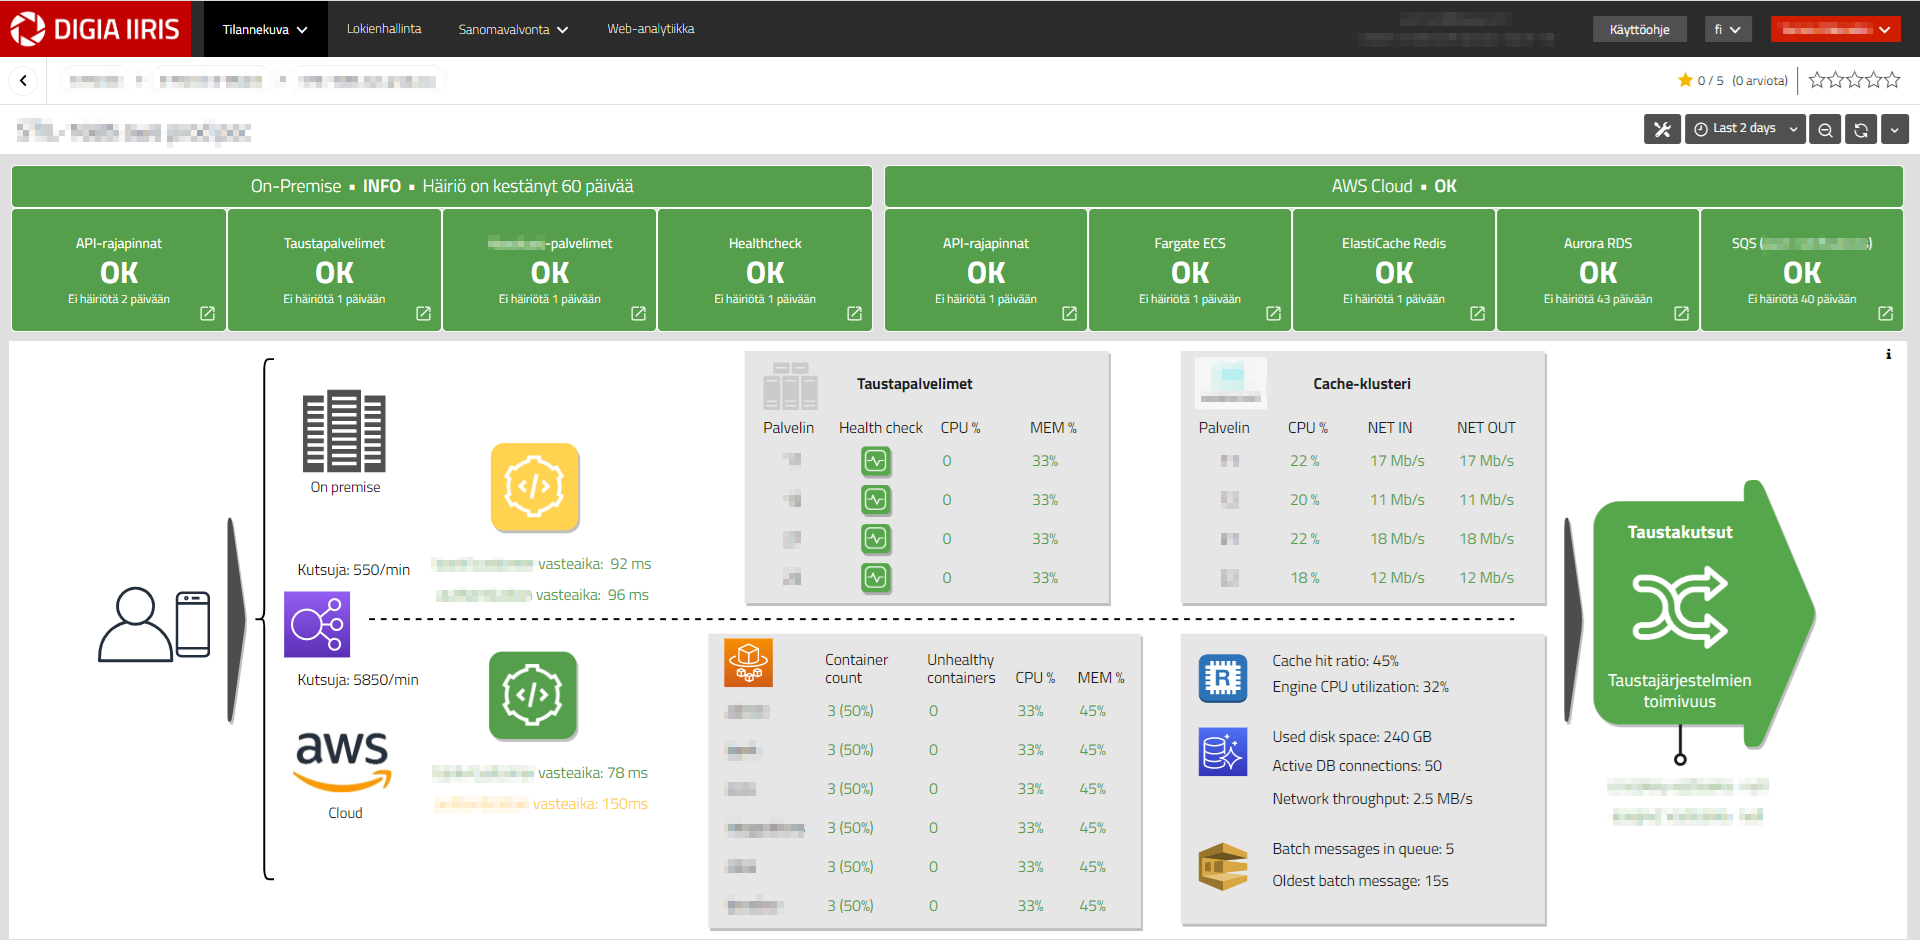The width and height of the screenshot is (1920, 940).
Task: Click the aws Cloud logo
Action: pos(342,762)
